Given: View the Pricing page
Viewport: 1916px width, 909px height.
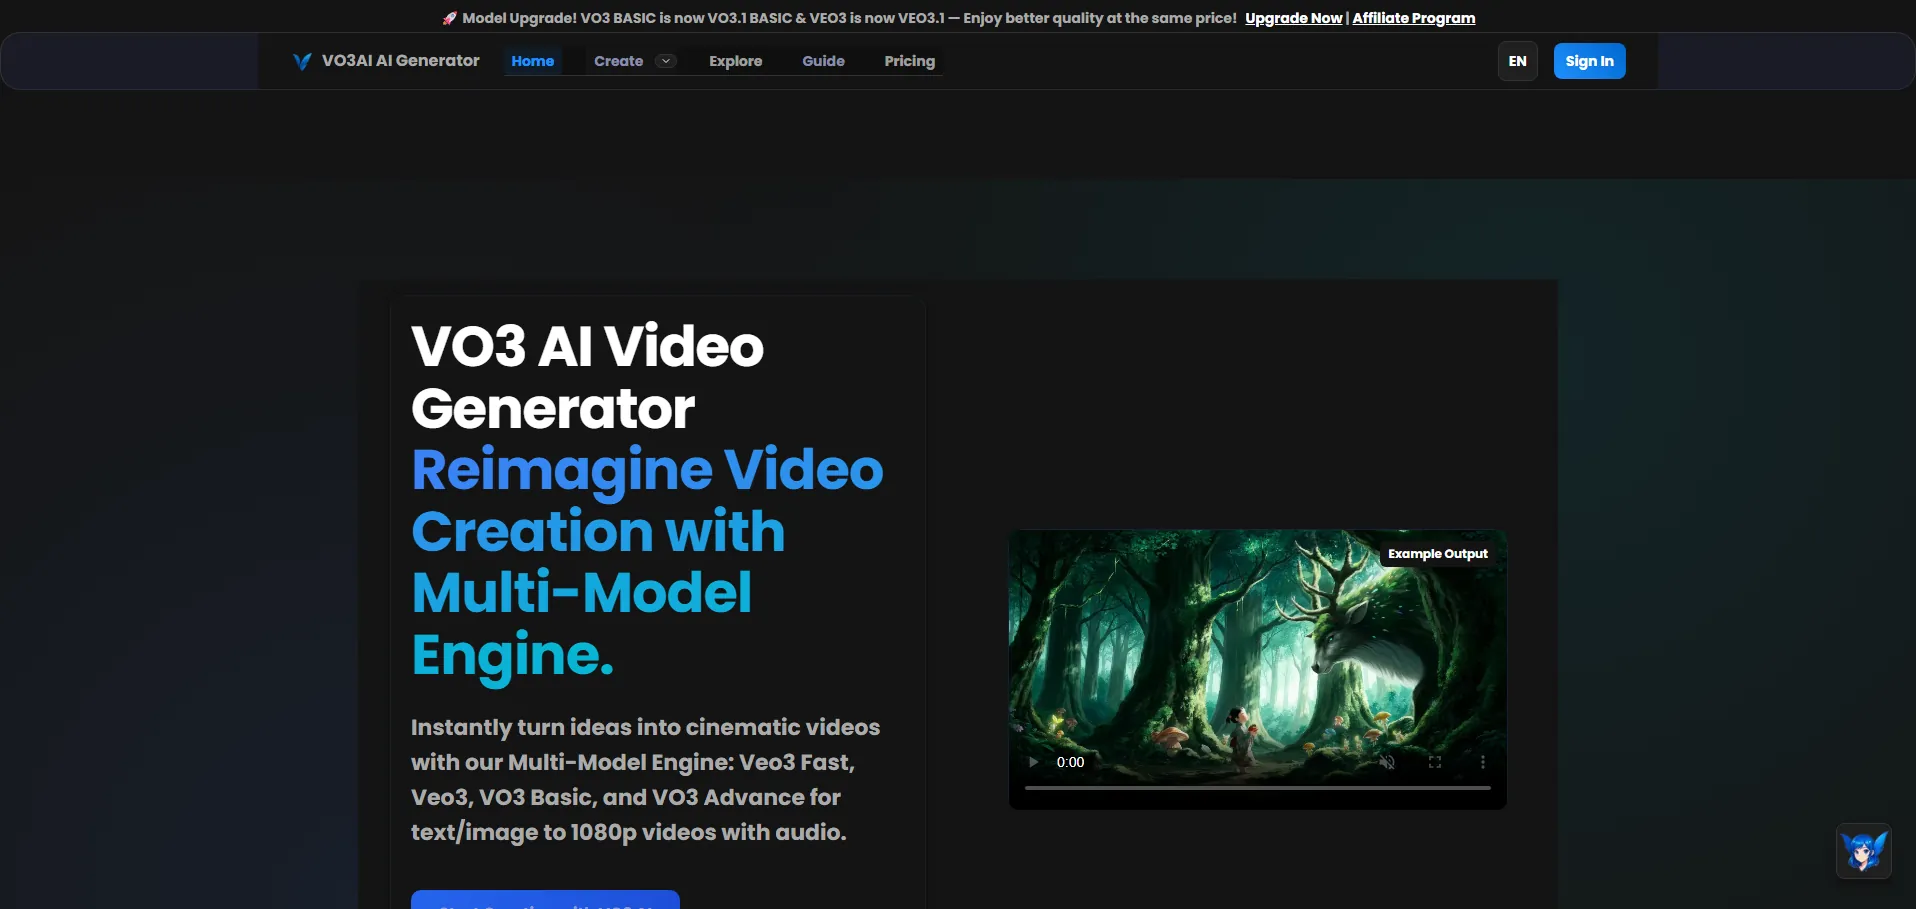Looking at the screenshot, I should pos(909,61).
